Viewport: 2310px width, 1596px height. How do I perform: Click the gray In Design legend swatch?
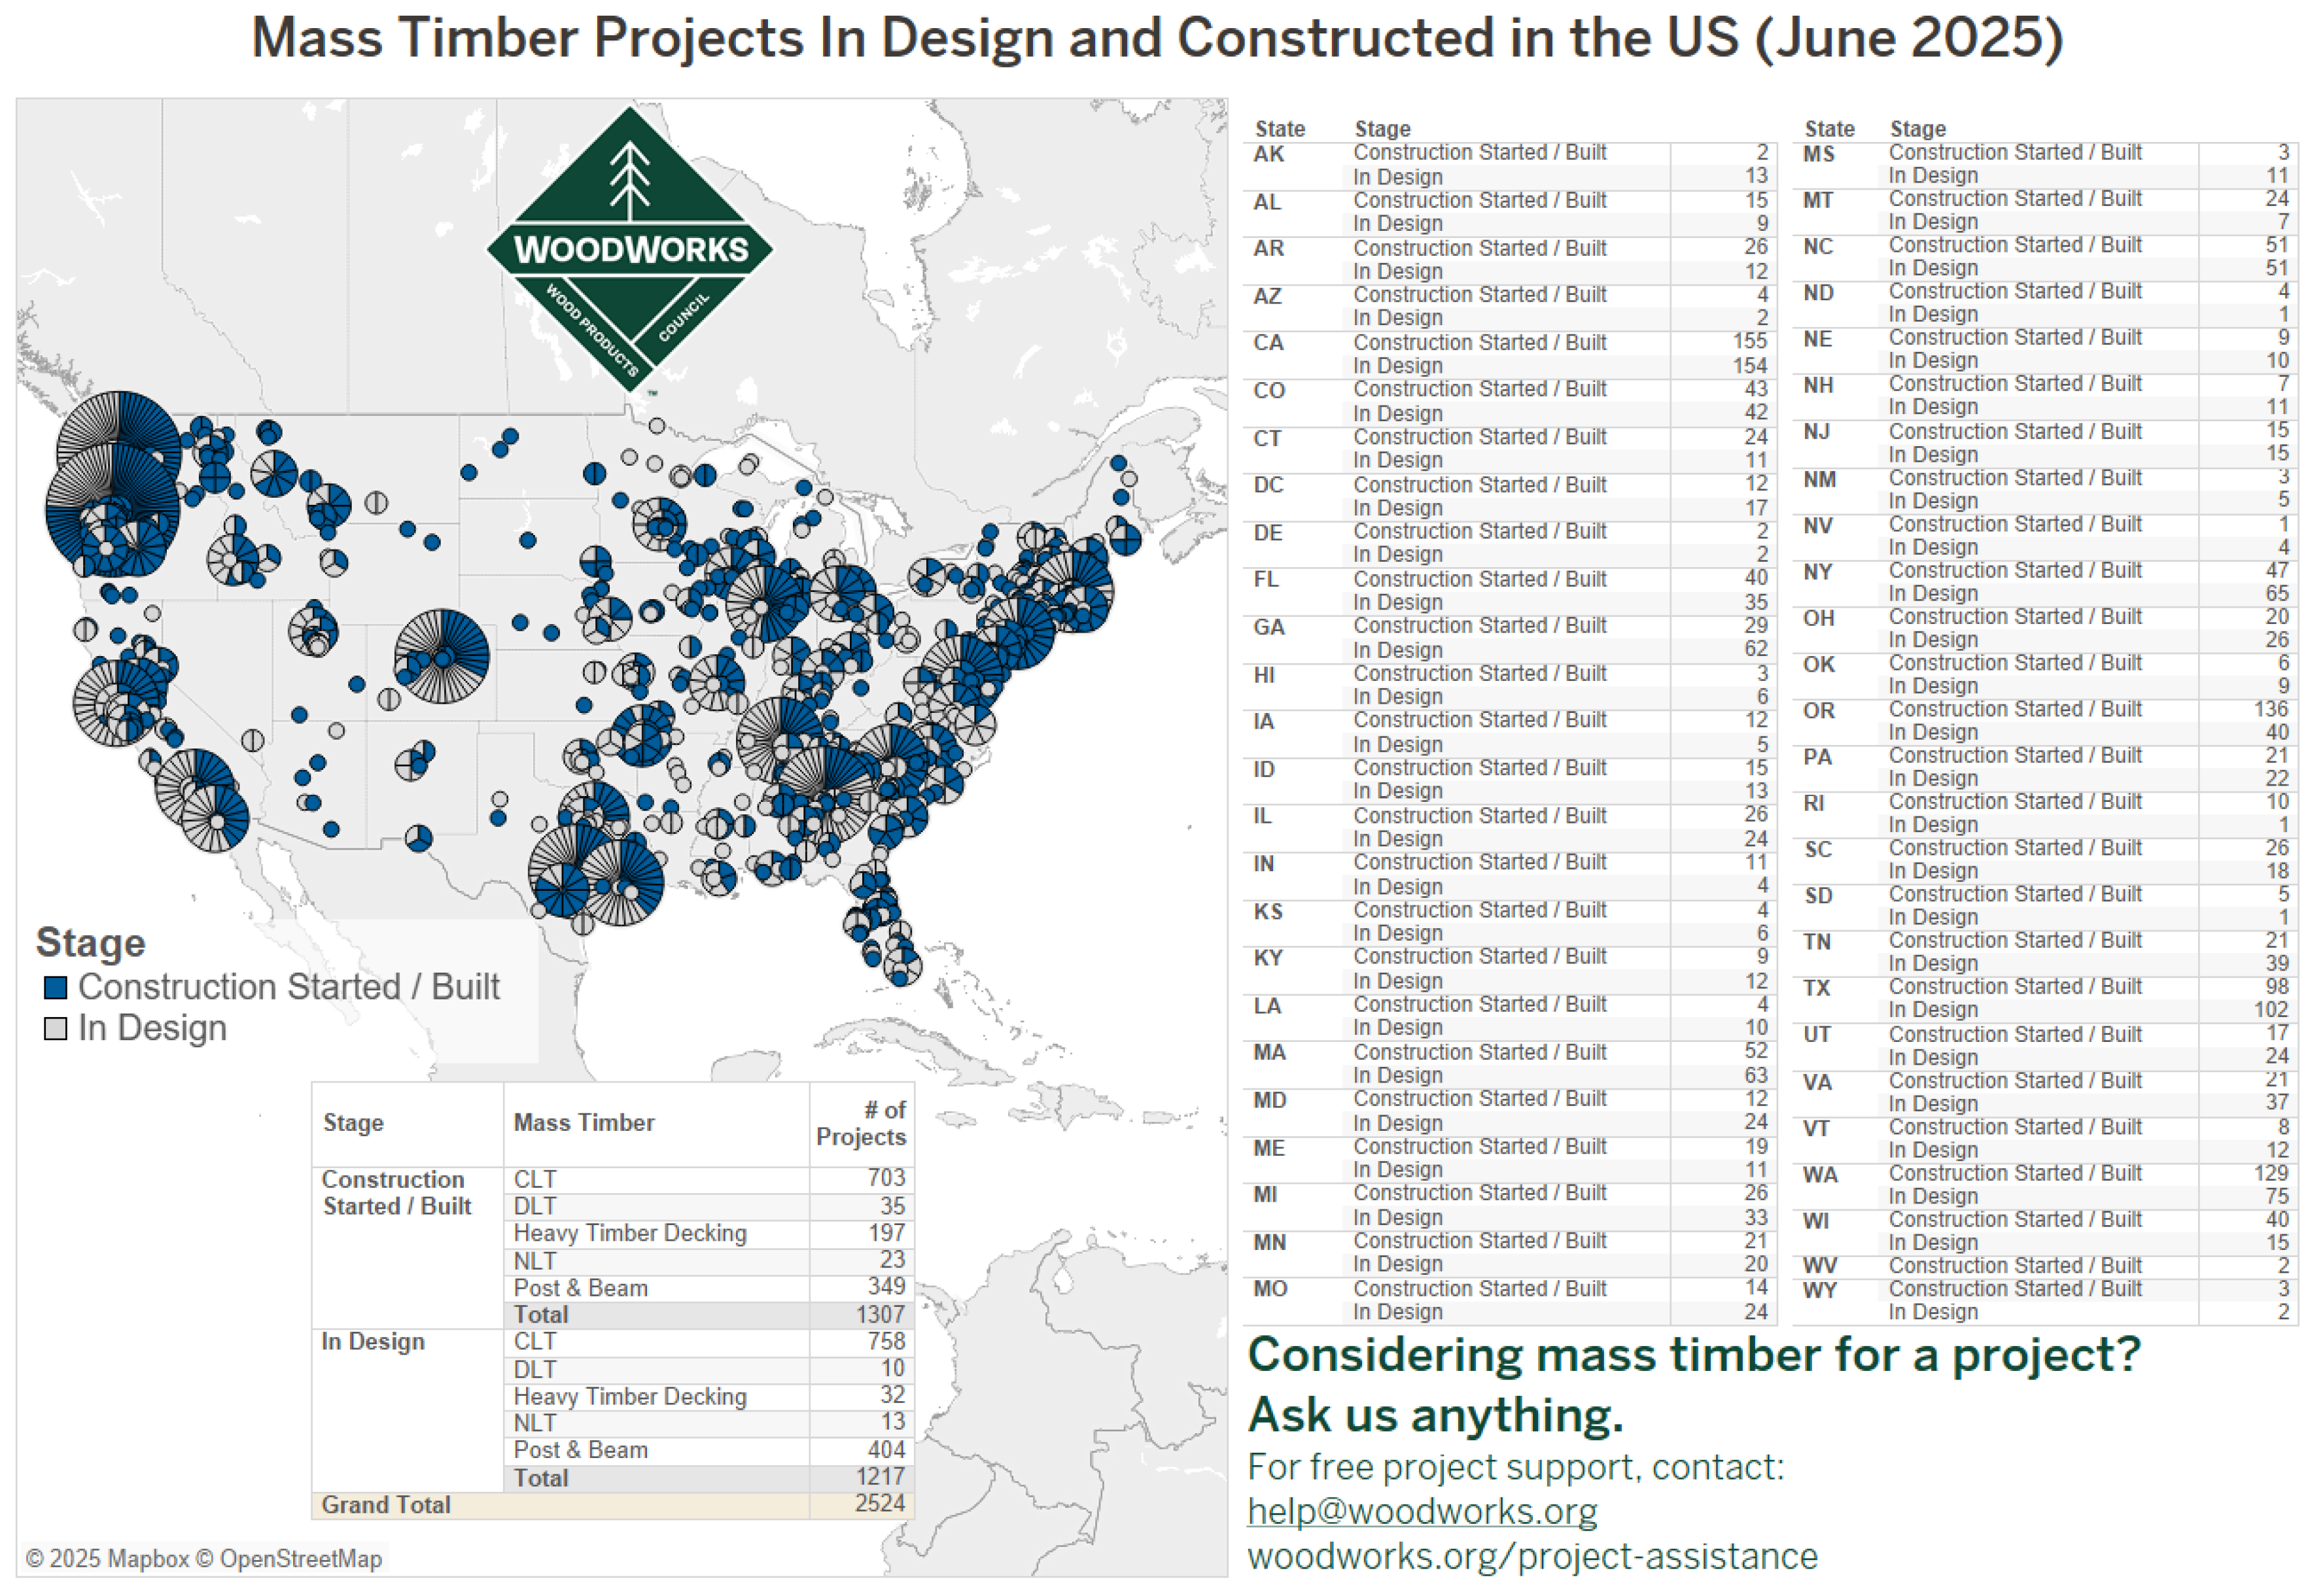(x=56, y=1029)
